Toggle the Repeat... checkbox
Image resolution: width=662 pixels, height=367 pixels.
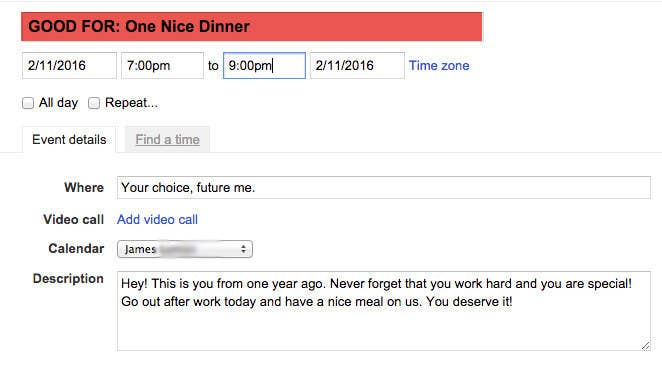pos(94,103)
